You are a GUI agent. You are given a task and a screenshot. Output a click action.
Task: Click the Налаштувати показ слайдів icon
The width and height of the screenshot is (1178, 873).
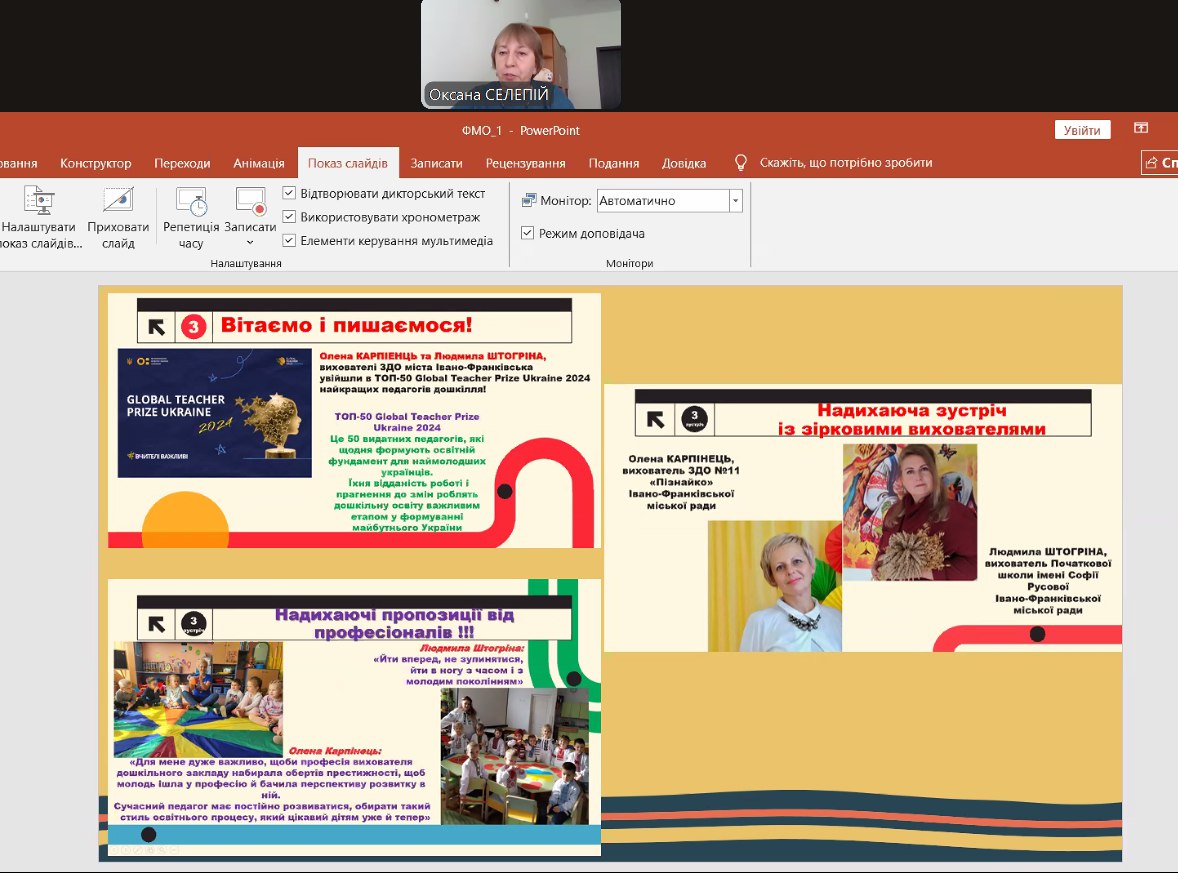(38, 201)
